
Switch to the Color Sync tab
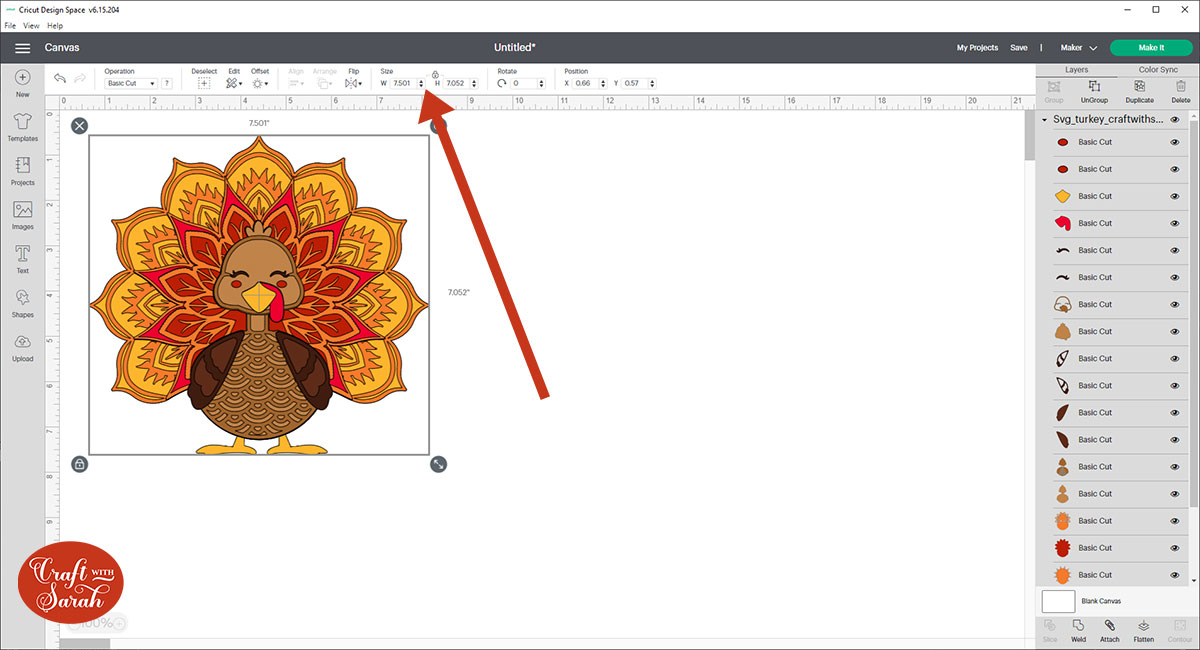[x=1158, y=70]
